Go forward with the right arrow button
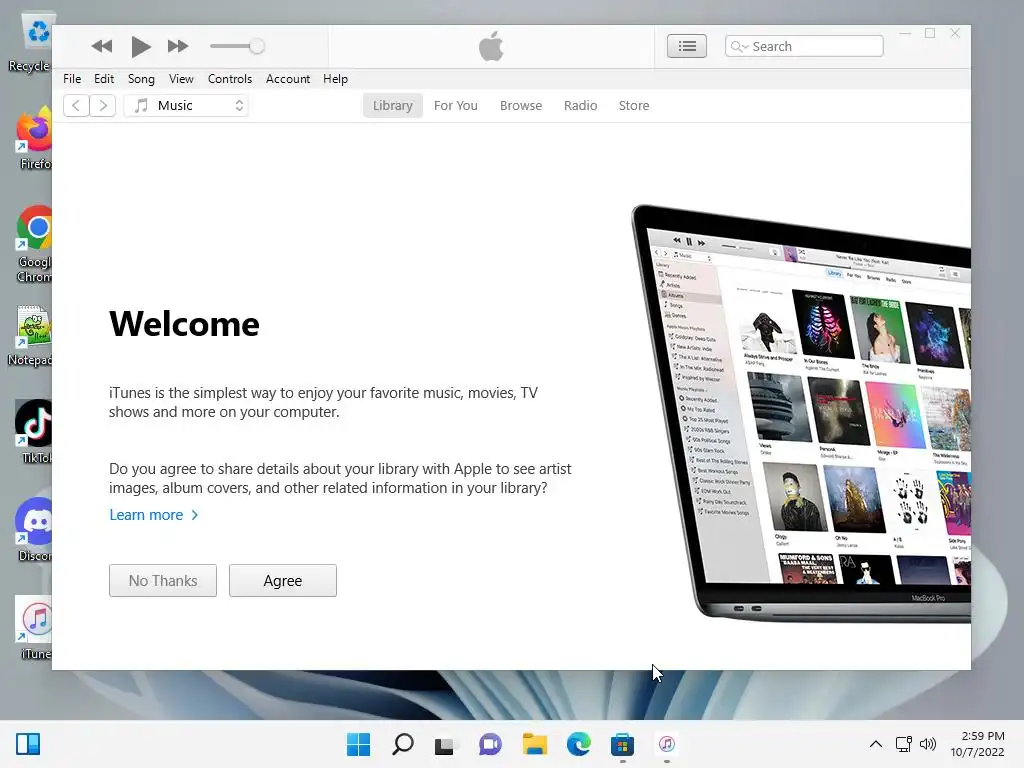Viewport: 1024px width, 768px height. [x=103, y=106]
